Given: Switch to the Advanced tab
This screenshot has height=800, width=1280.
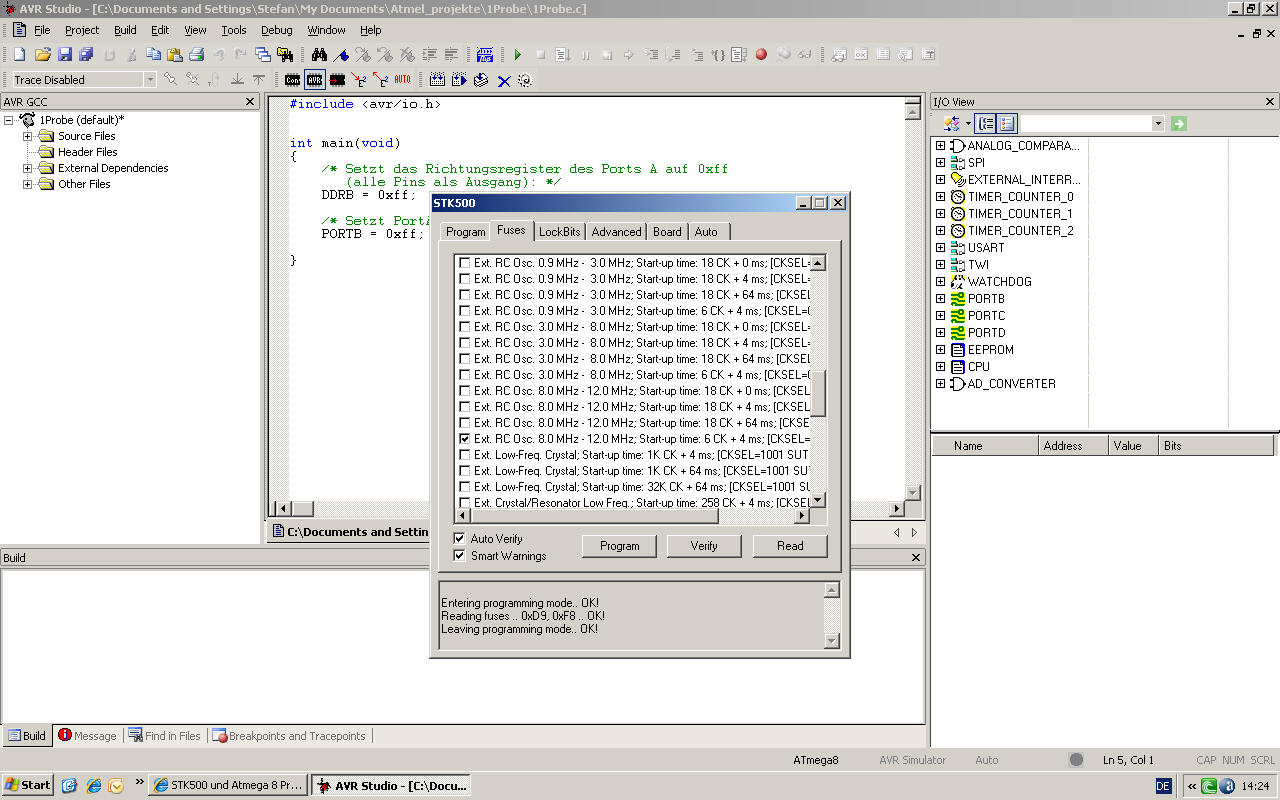Looking at the screenshot, I should (x=616, y=232).
